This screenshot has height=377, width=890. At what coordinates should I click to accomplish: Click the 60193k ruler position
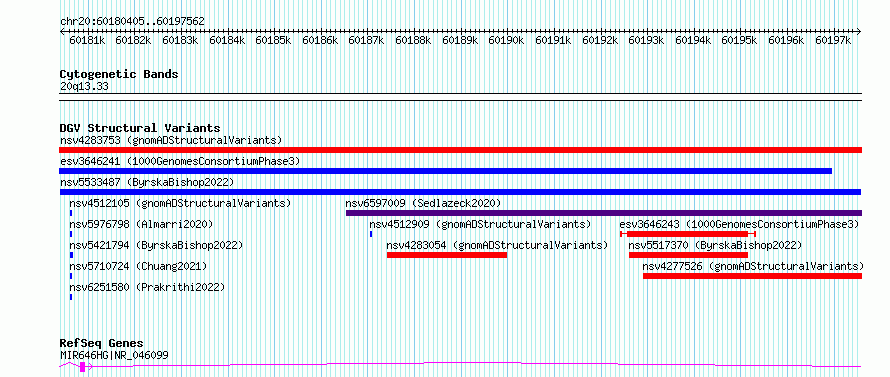tap(646, 40)
